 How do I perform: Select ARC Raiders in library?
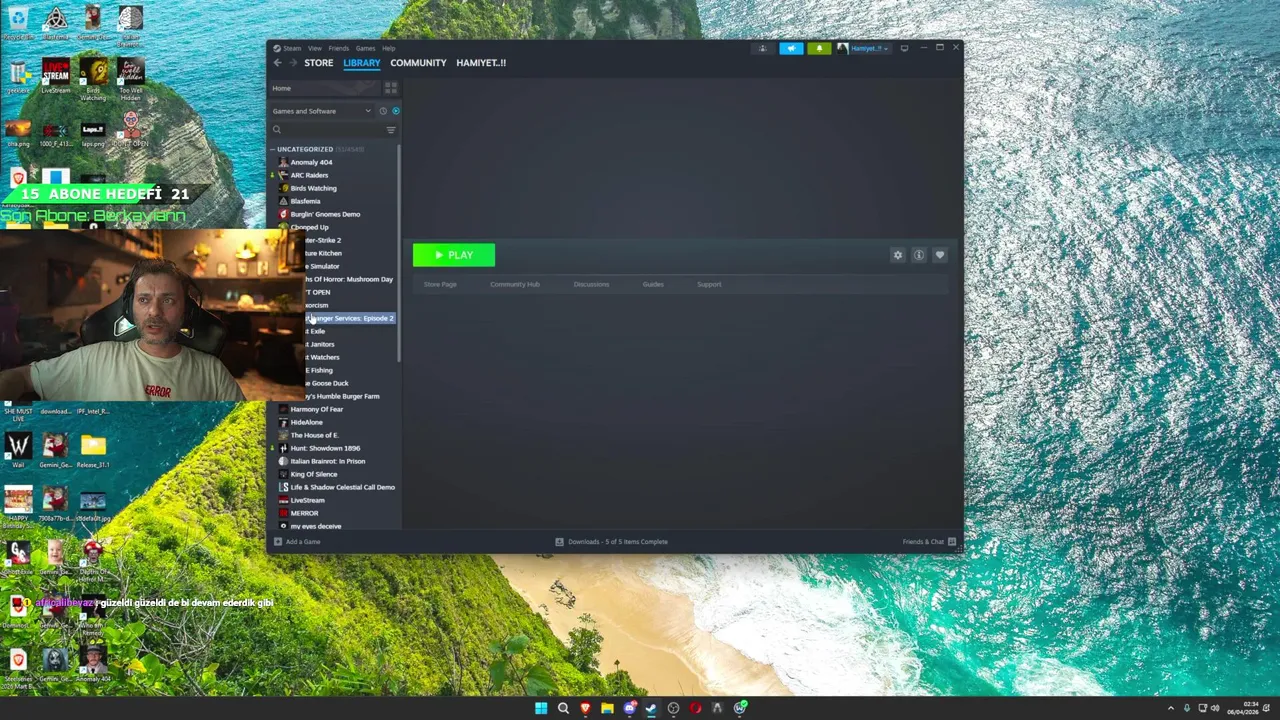point(309,175)
